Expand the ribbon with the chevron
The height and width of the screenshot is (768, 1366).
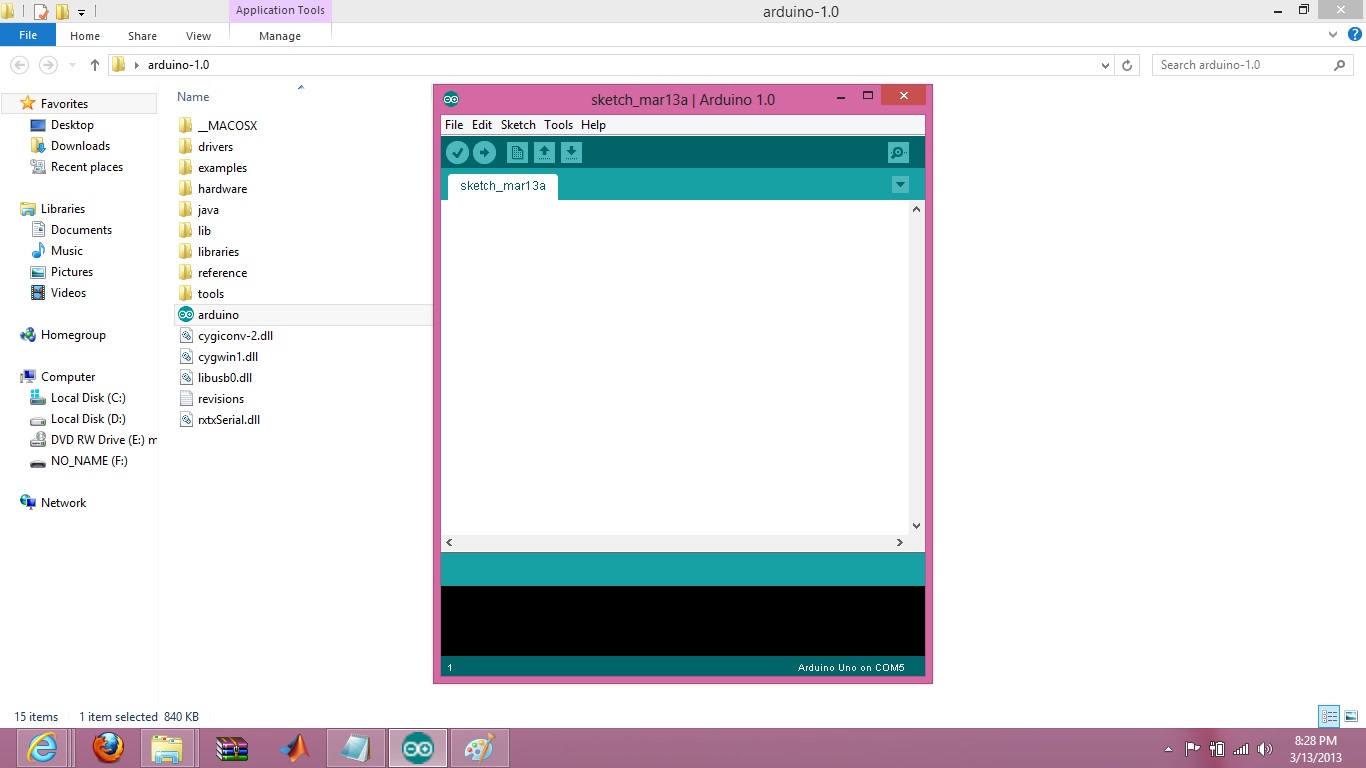[x=1332, y=35]
